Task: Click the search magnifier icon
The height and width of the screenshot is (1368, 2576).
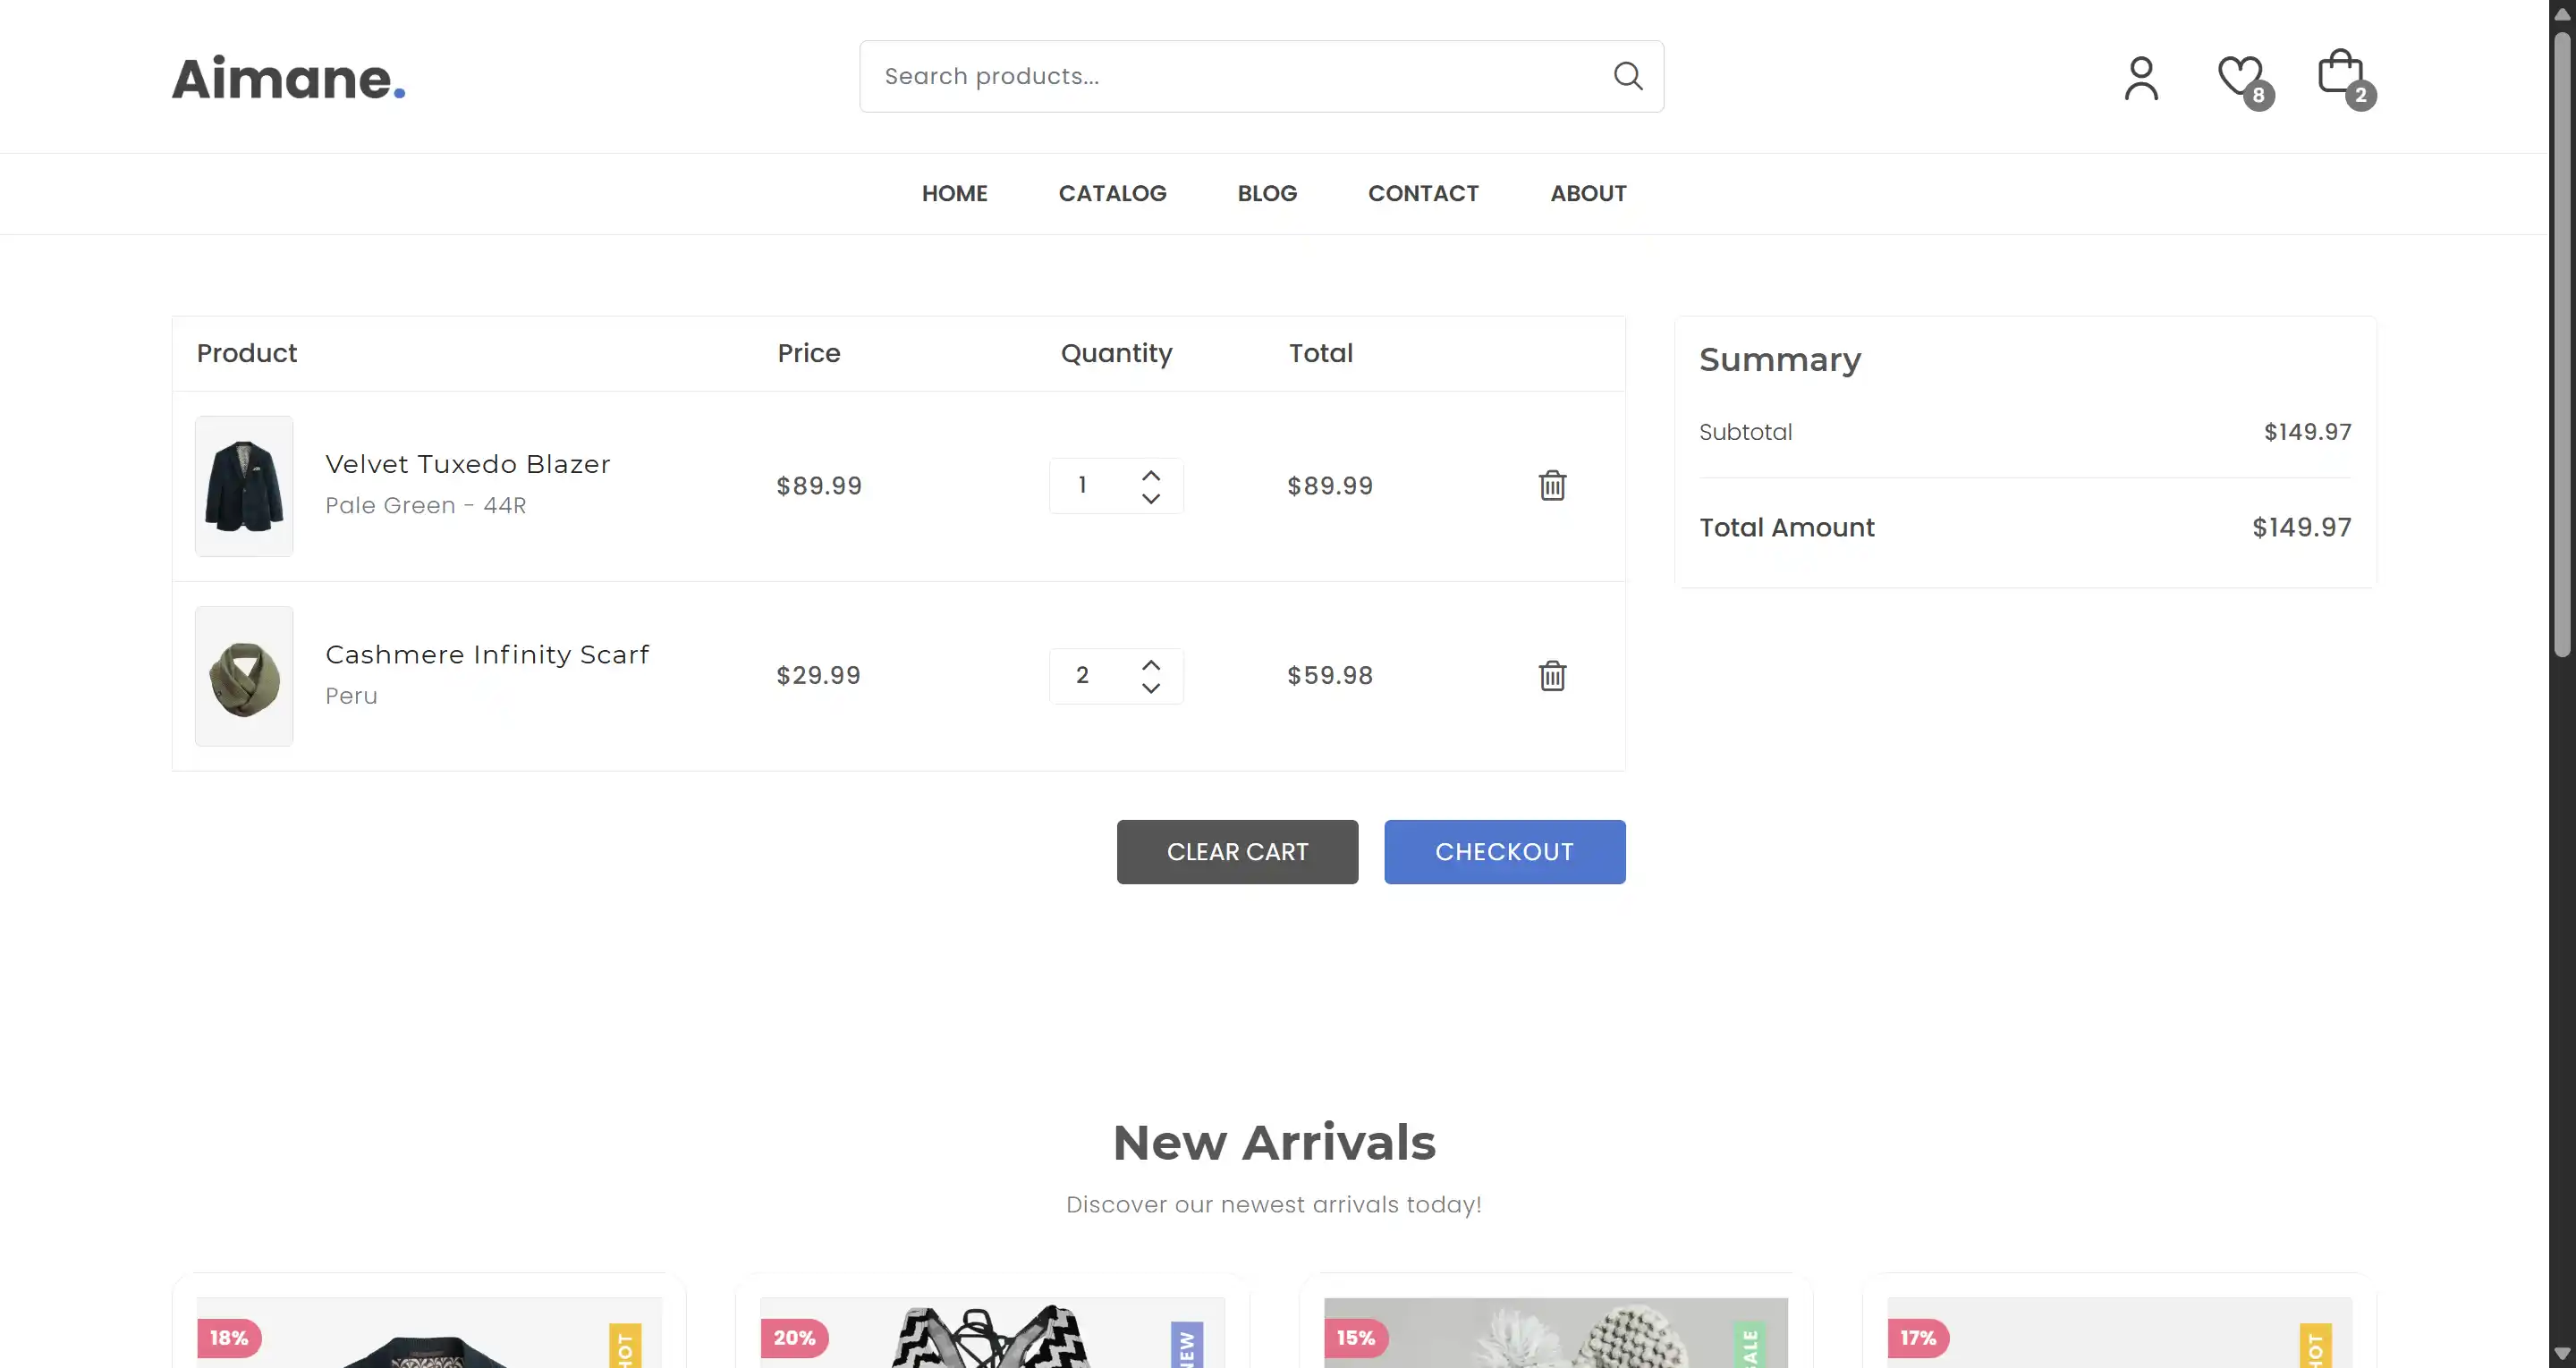Action: (1628, 76)
